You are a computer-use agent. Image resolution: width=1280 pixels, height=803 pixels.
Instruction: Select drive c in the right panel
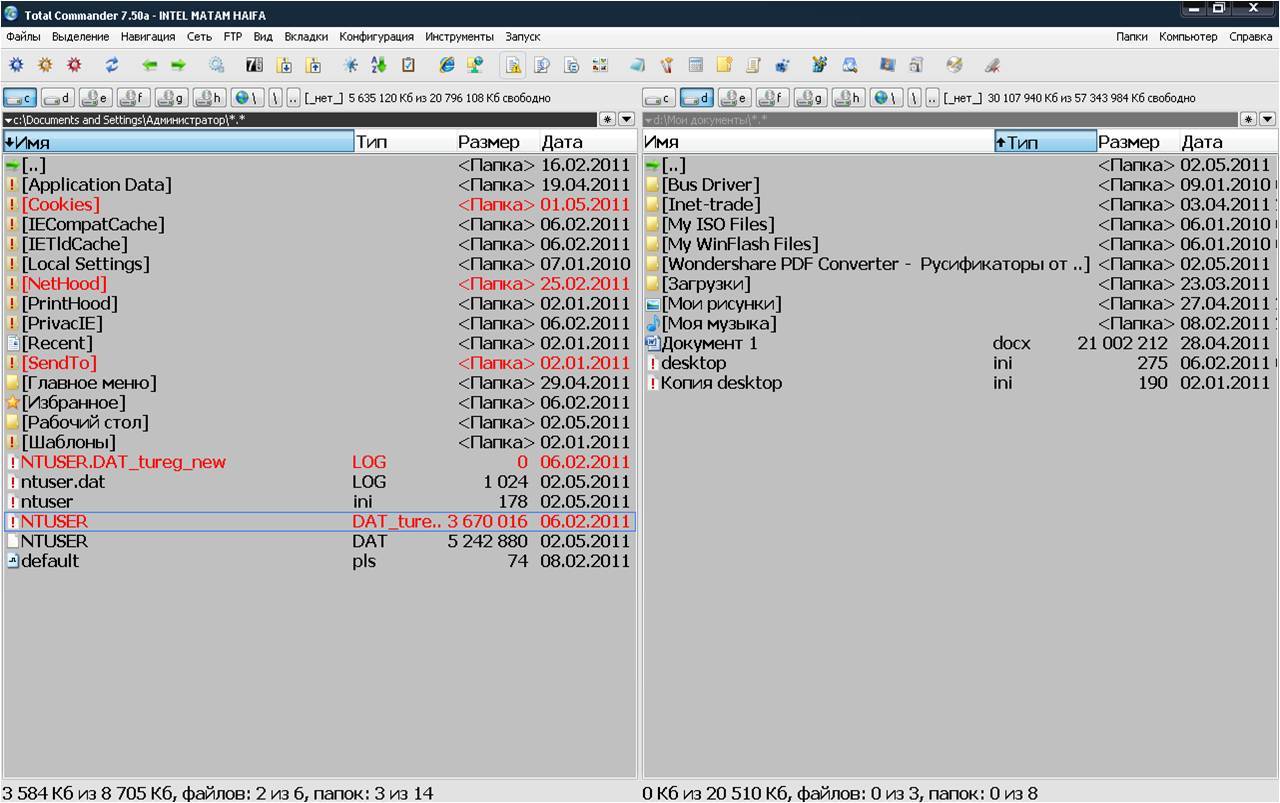tap(659, 98)
